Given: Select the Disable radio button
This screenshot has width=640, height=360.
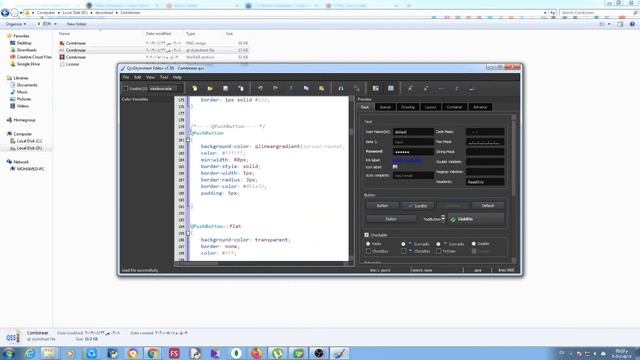Looking at the screenshot, I should click(x=474, y=244).
